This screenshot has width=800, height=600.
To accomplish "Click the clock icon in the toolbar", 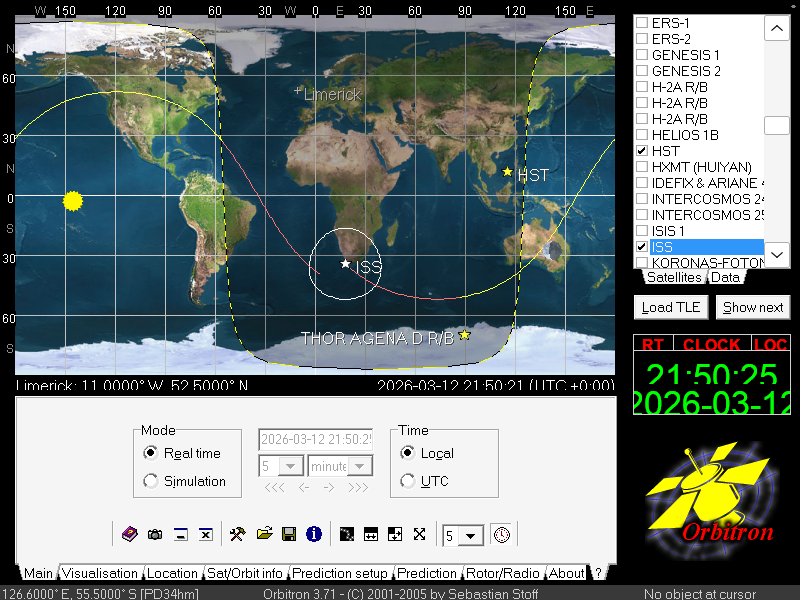I will (500, 535).
